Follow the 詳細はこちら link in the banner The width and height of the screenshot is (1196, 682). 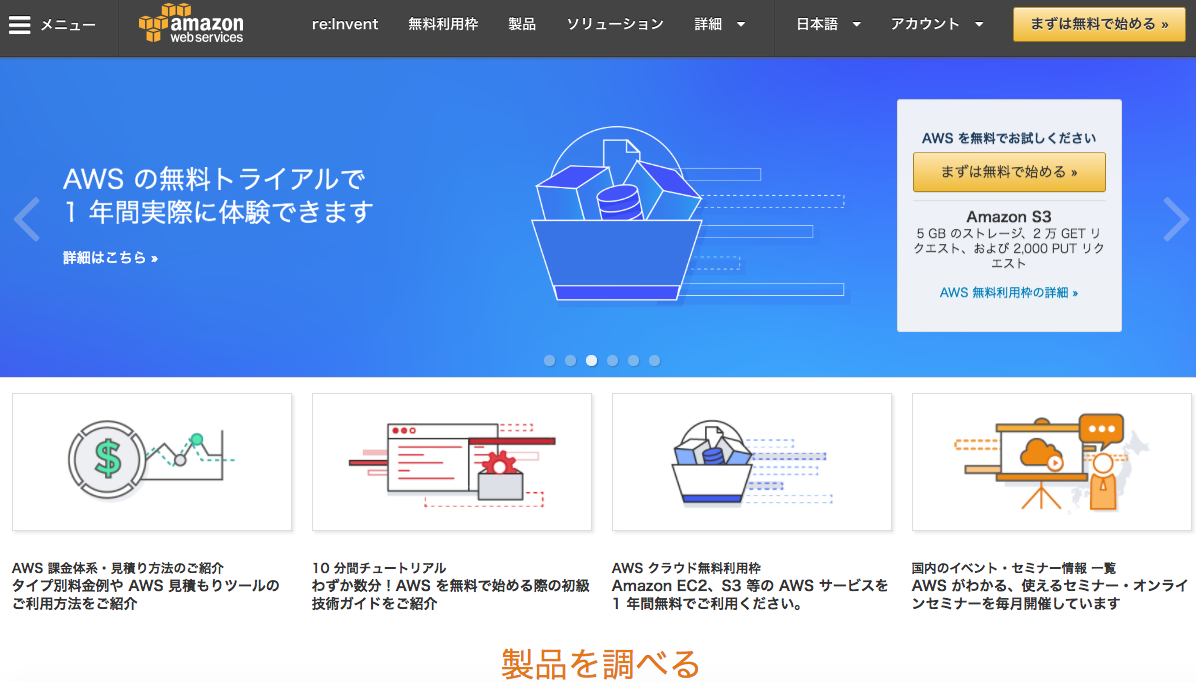111,258
